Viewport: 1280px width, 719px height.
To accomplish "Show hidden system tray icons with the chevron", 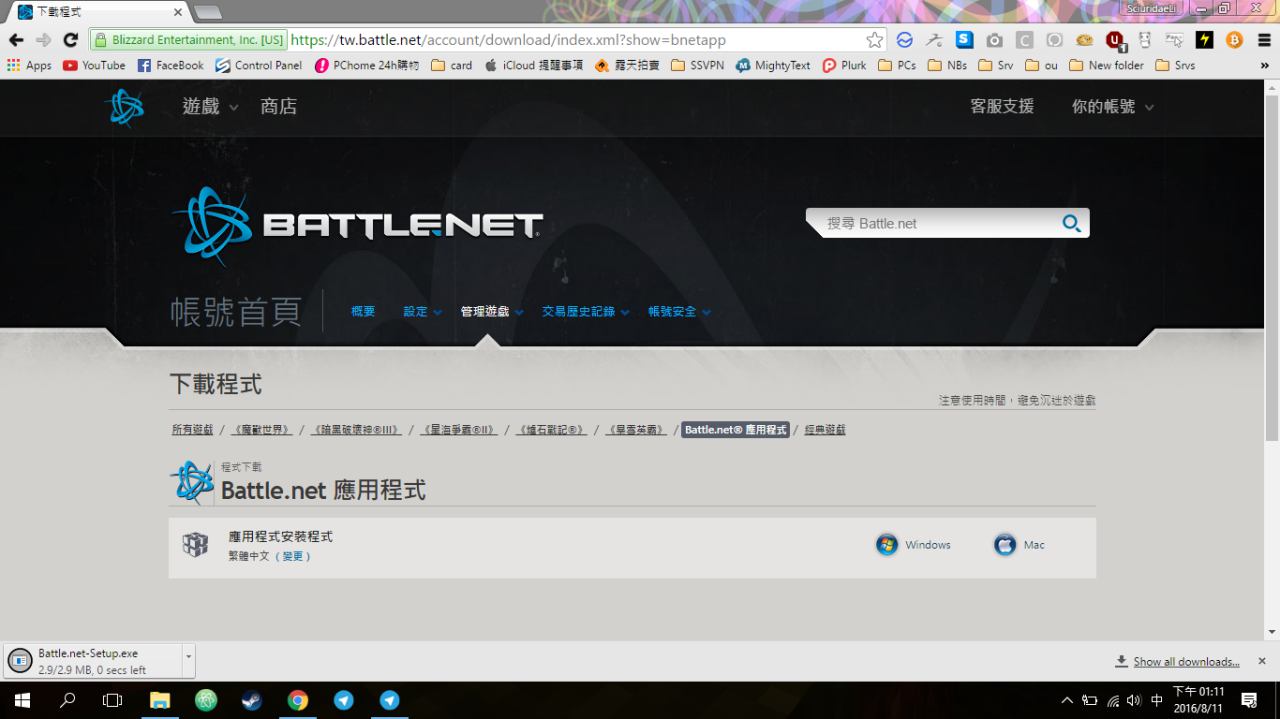I will click(x=1067, y=700).
